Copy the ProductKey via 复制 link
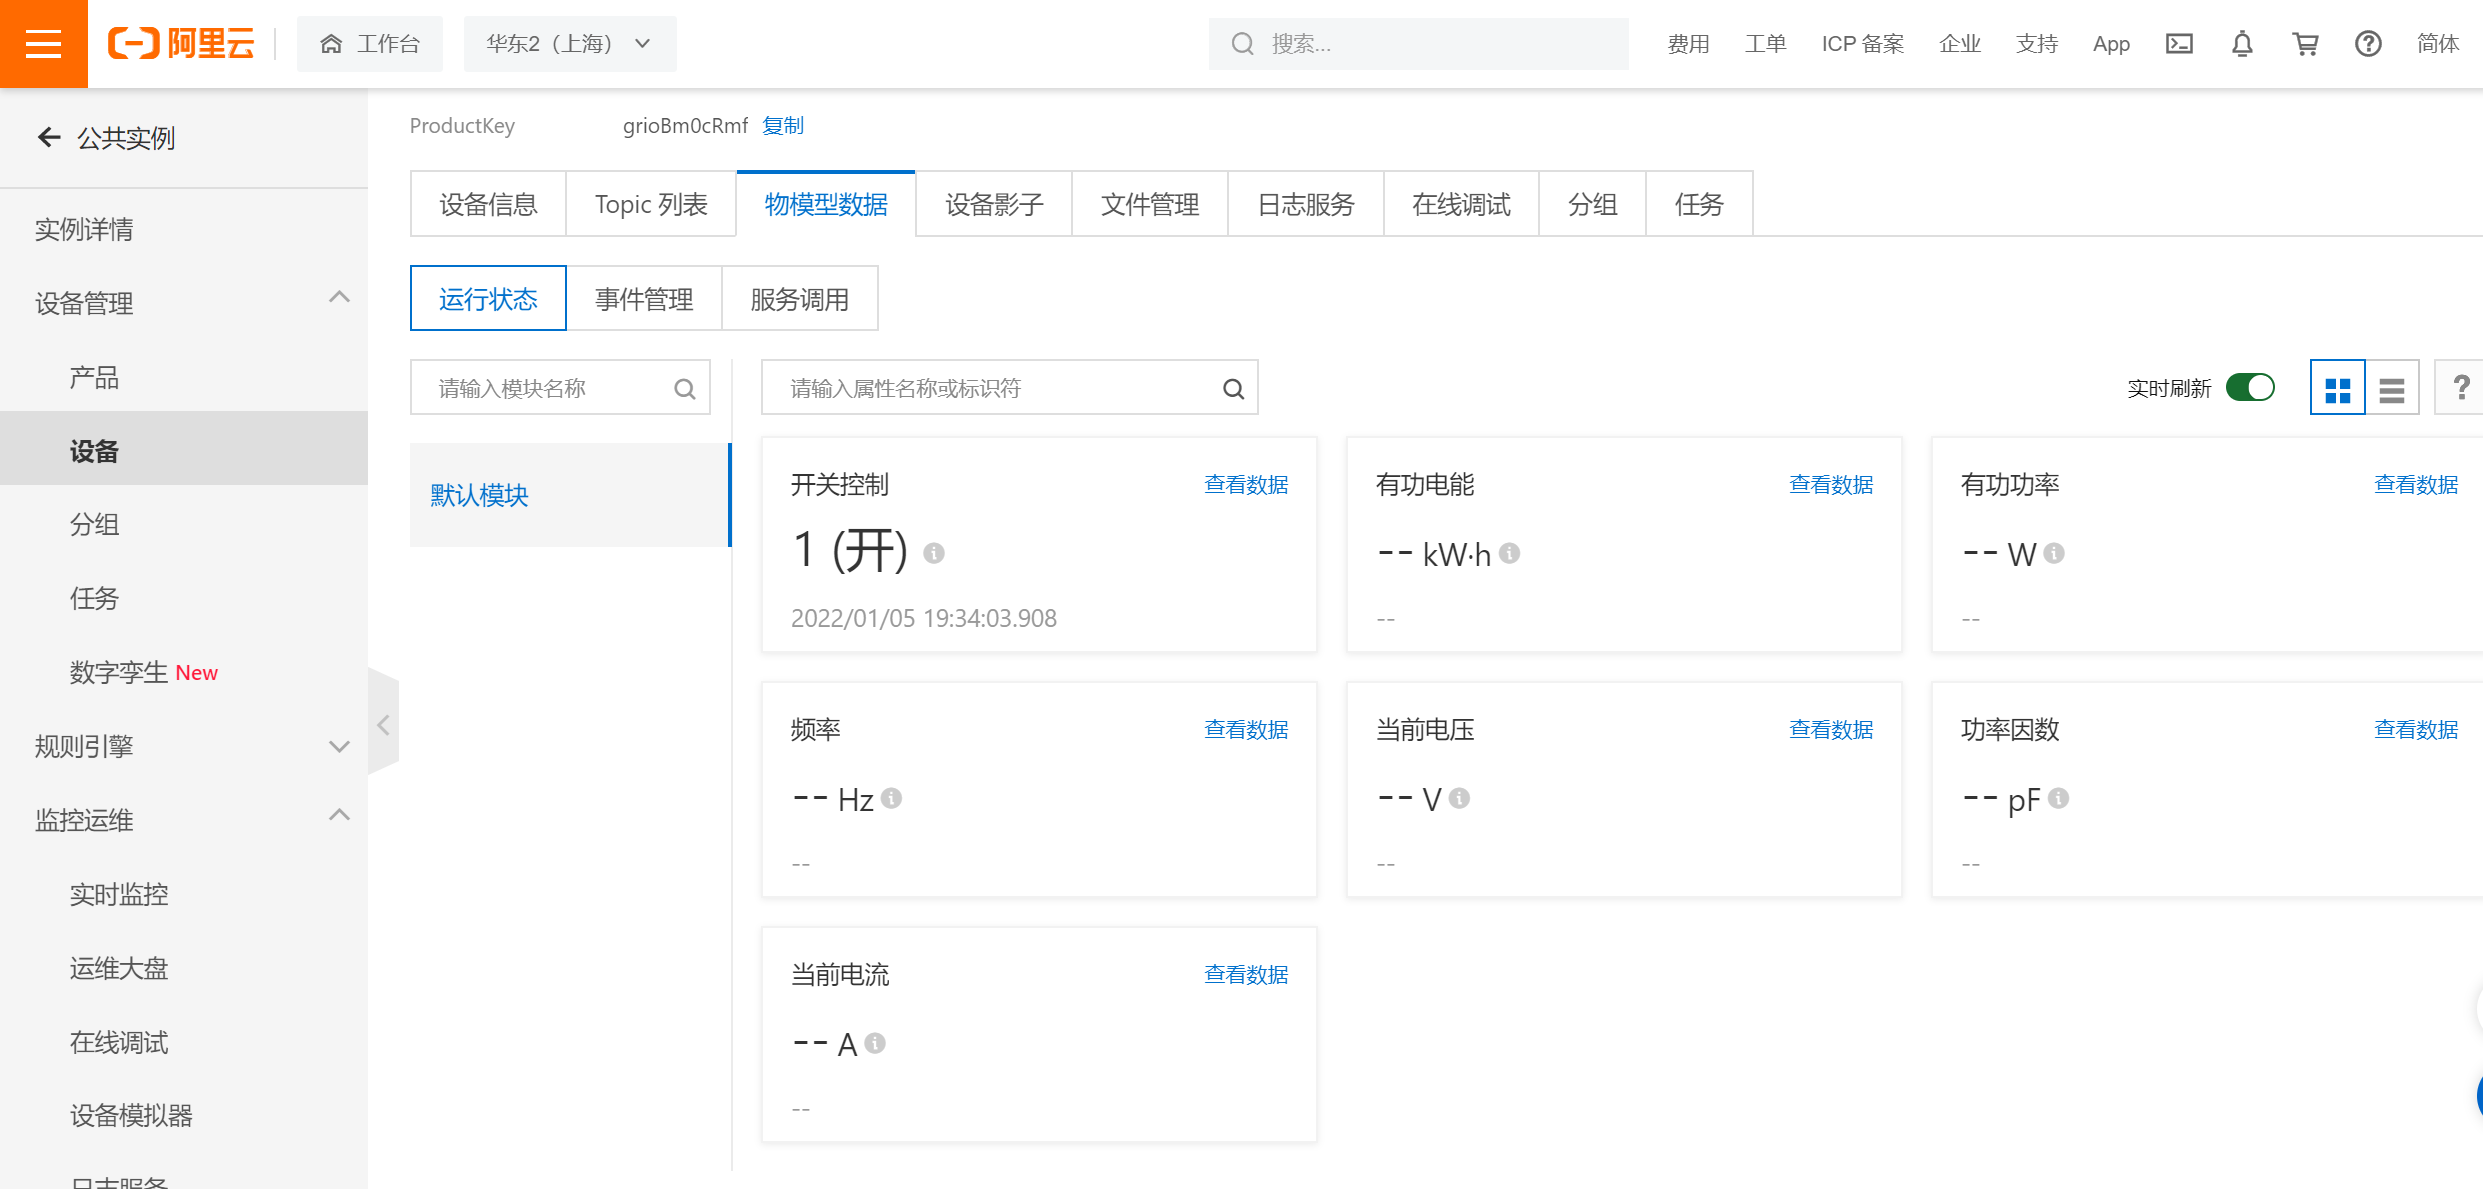The height and width of the screenshot is (1189, 2483). tap(783, 125)
